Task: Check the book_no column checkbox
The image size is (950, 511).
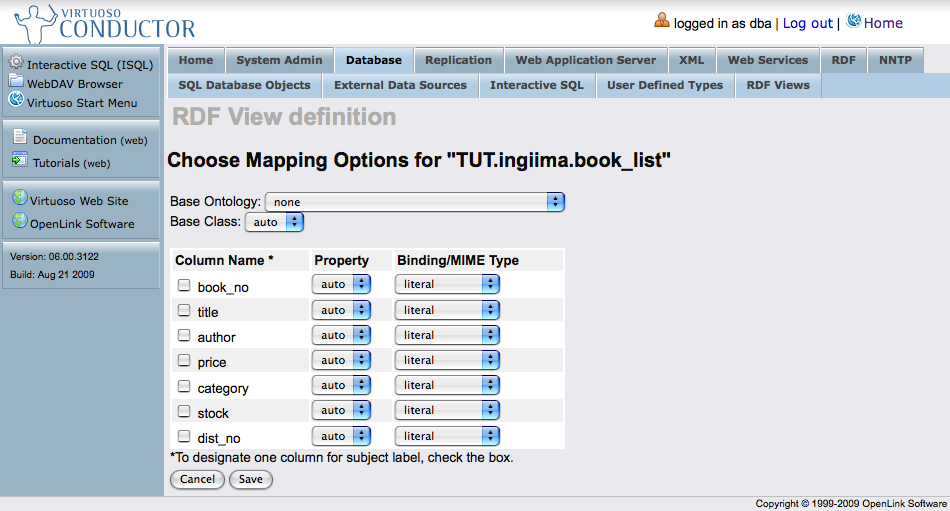Action: tap(184, 285)
